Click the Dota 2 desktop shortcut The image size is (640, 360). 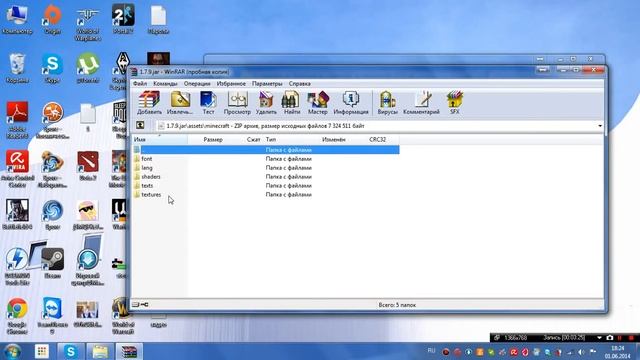click(x=88, y=165)
